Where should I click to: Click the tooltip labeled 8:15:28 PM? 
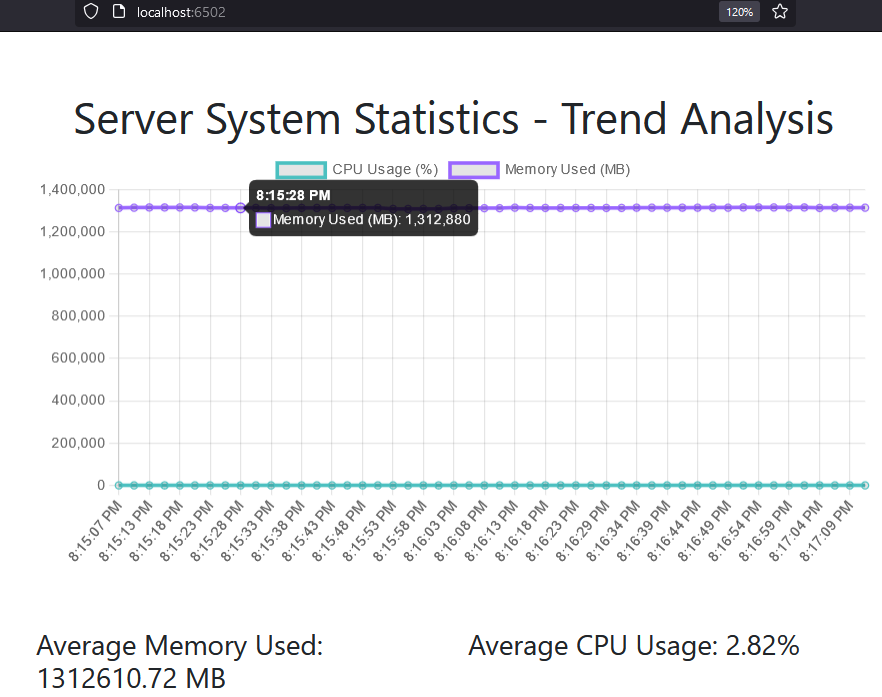click(x=291, y=194)
